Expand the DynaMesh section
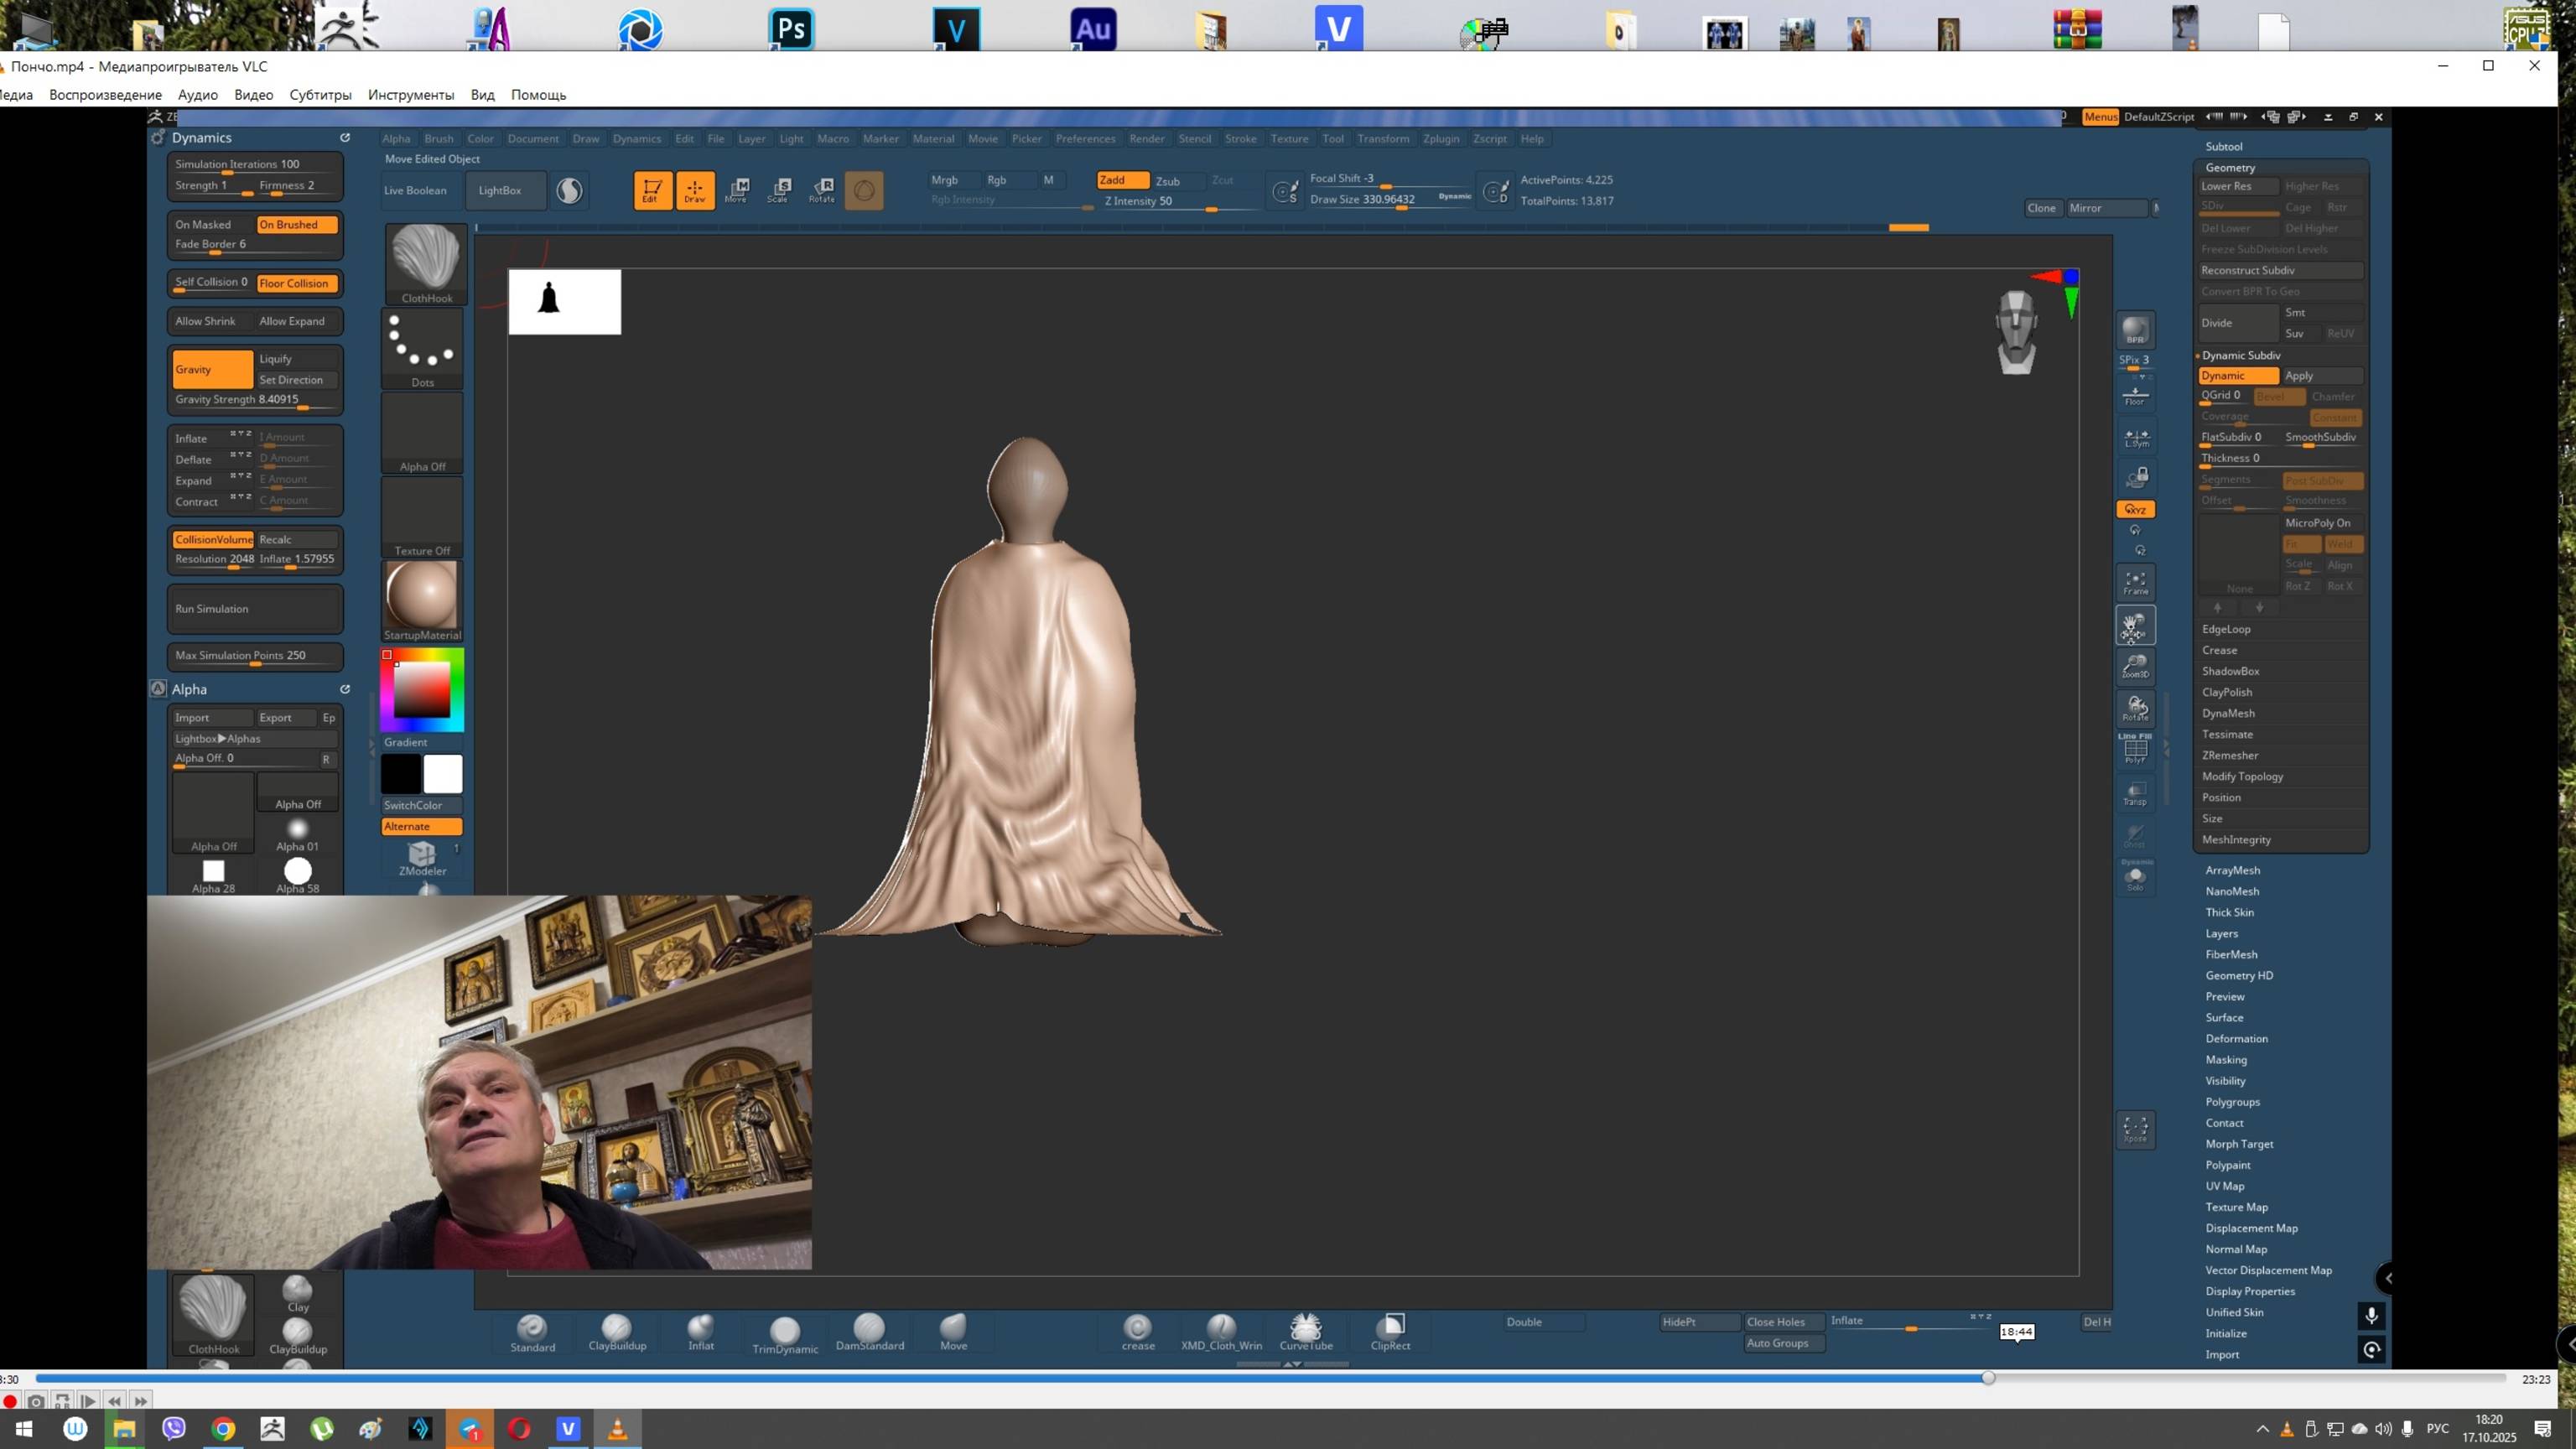 (x=2228, y=713)
